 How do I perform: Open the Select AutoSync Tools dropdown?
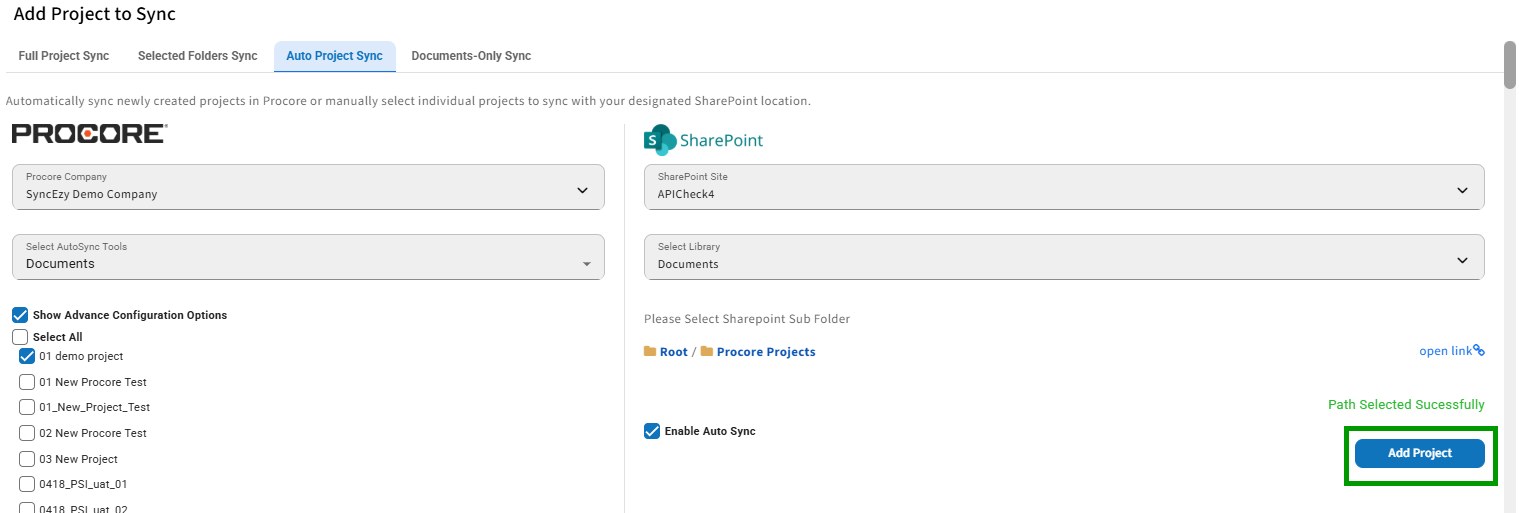308,257
